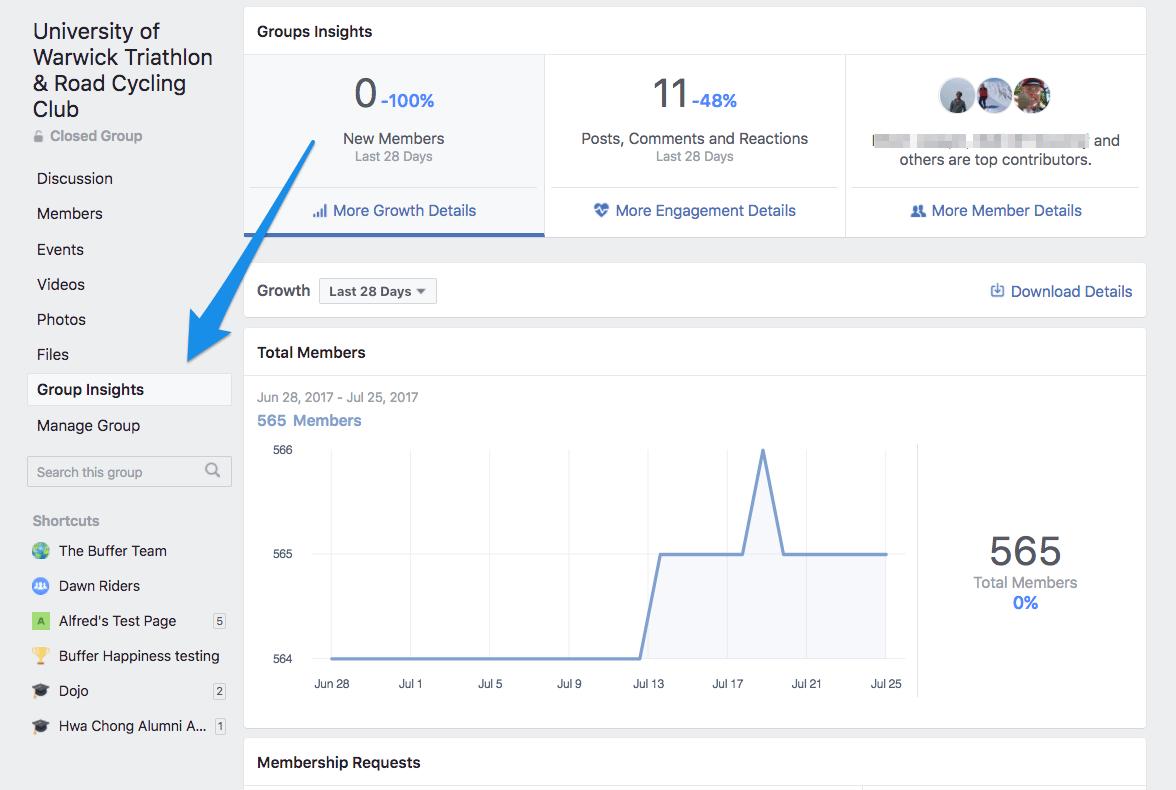Open Hwa Chong Alumni shortcut
Viewport: 1176px width, 790px height.
(132, 726)
